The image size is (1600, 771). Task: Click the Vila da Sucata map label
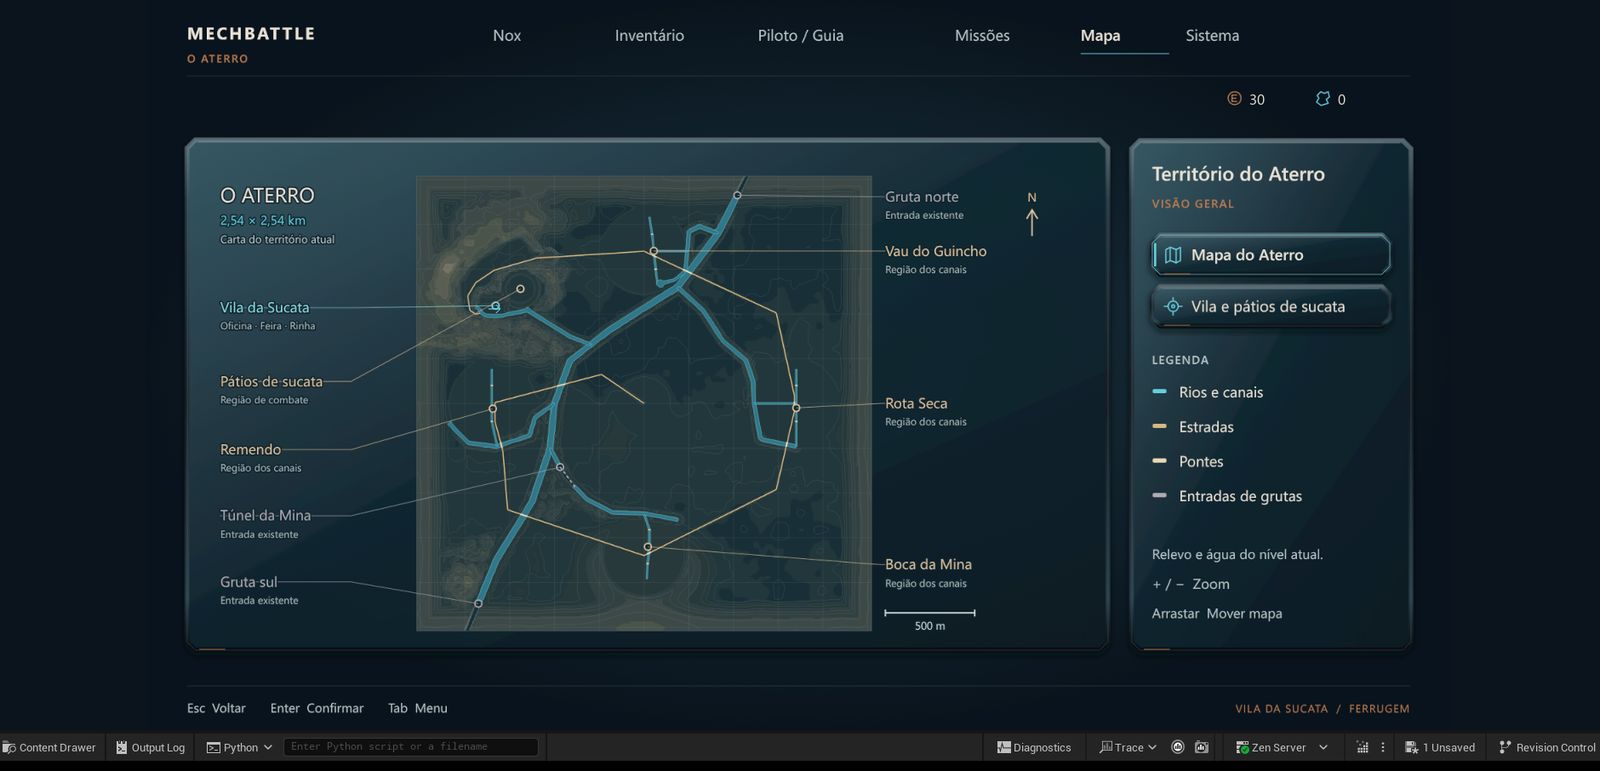[265, 307]
